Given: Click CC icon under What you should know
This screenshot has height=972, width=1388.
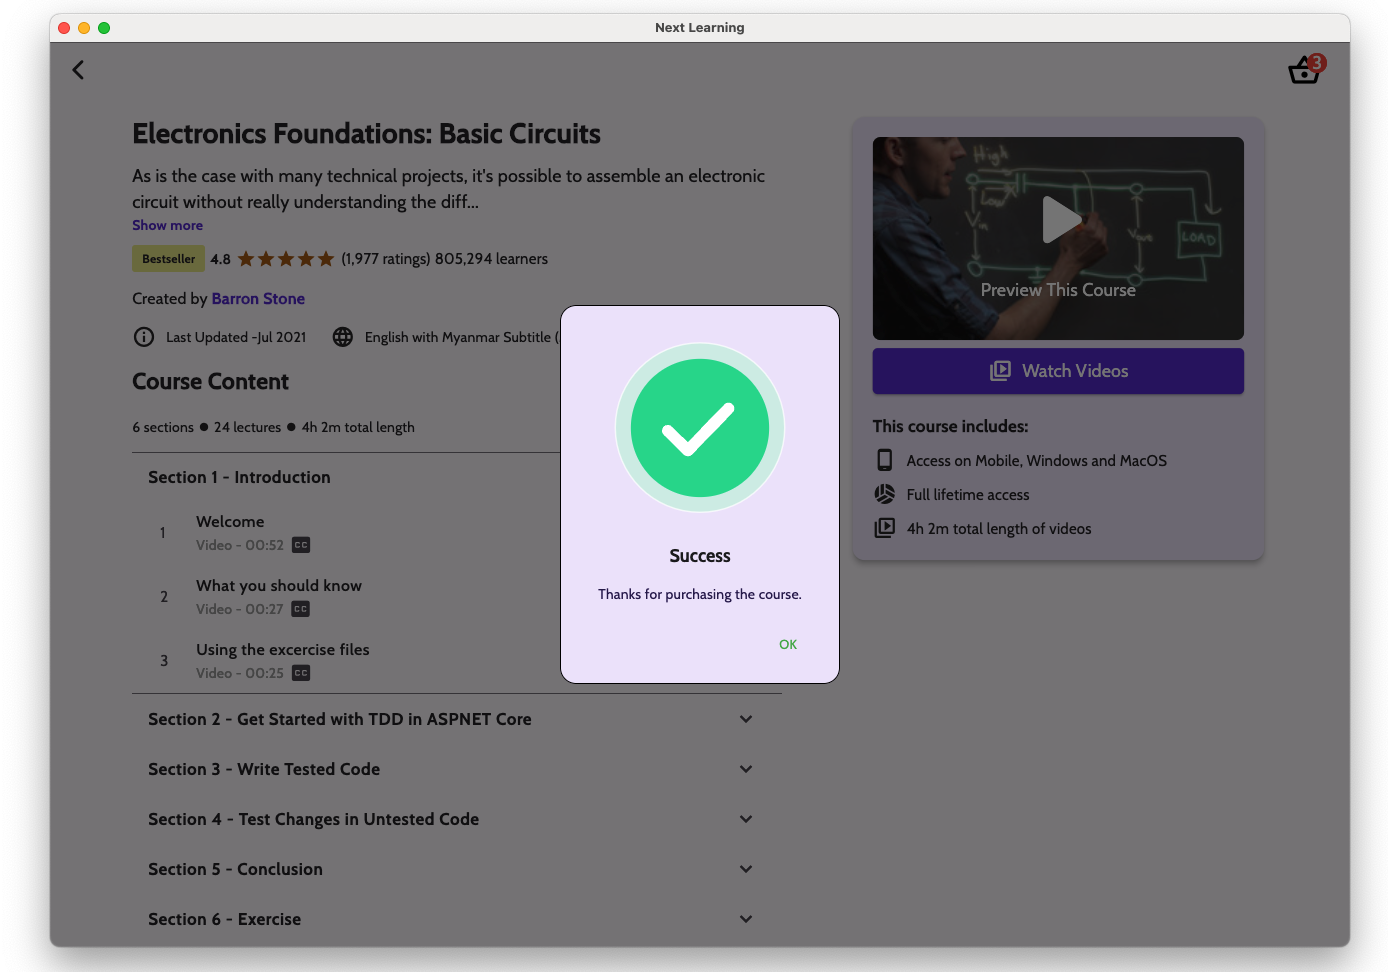Looking at the screenshot, I should tap(301, 609).
